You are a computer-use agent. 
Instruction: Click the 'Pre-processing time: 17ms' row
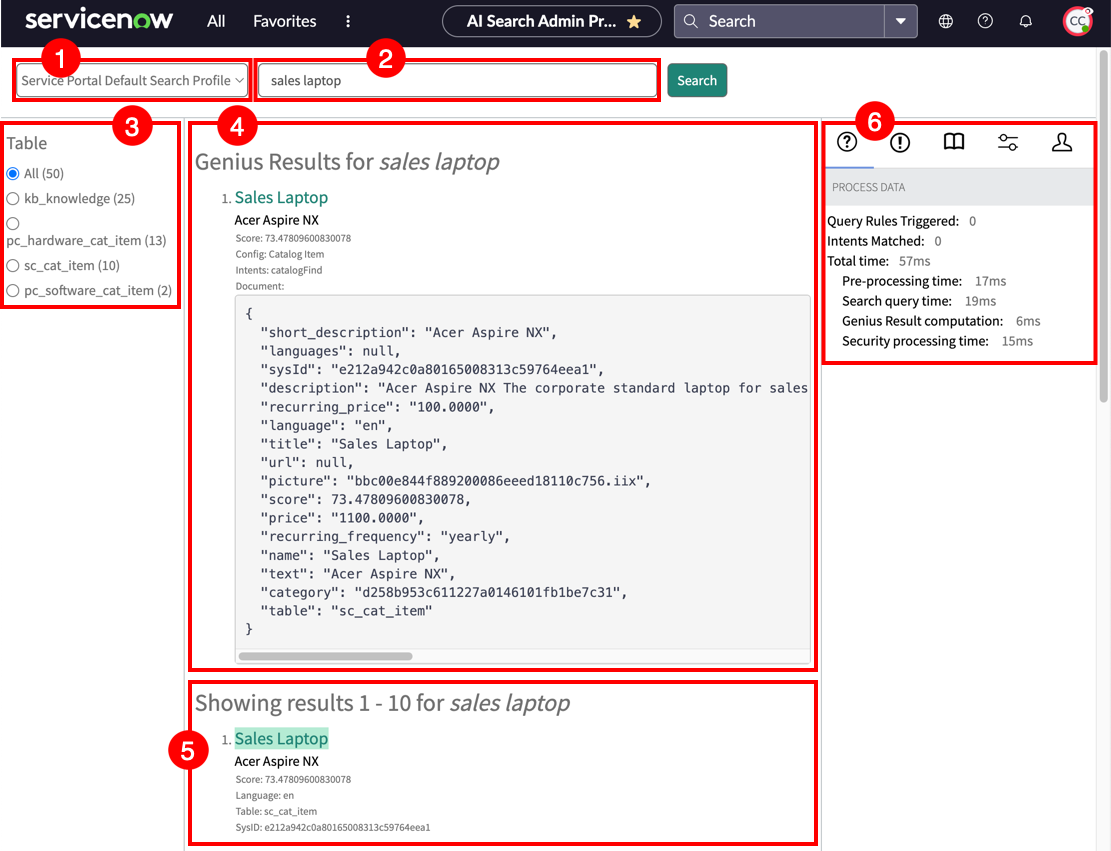point(924,281)
